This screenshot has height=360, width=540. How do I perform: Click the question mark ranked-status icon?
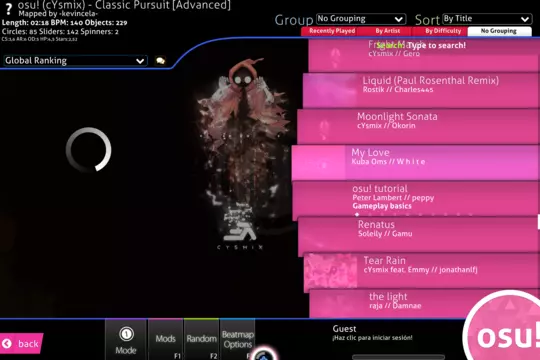coord(9,9)
